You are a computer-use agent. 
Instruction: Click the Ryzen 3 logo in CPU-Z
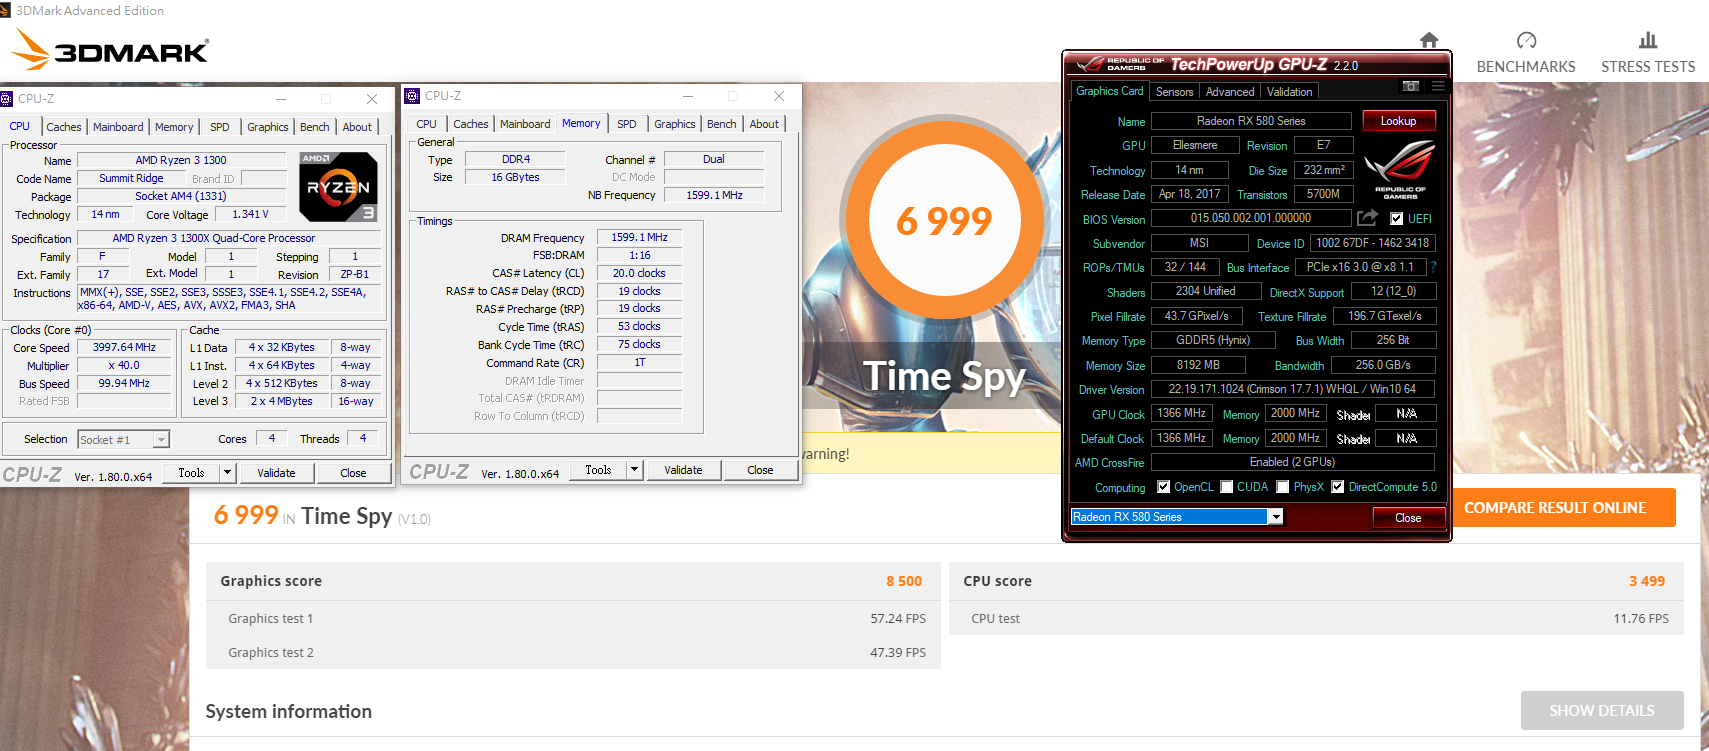pos(338,187)
